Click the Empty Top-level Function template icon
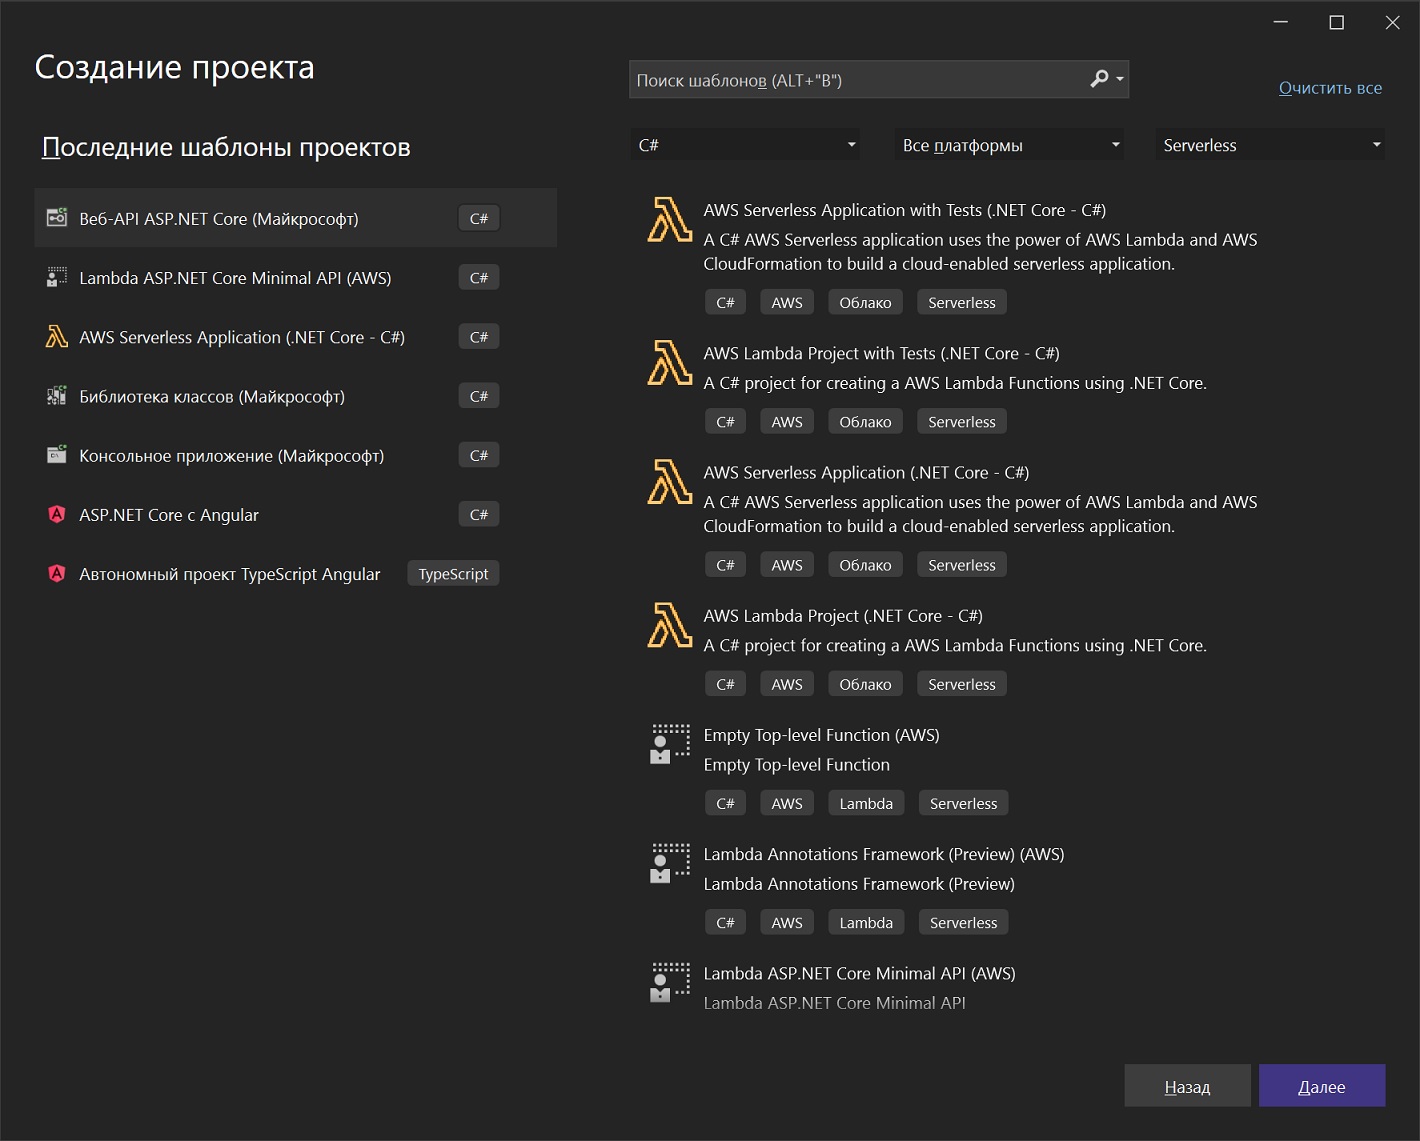The height and width of the screenshot is (1141, 1420). coord(670,744)
